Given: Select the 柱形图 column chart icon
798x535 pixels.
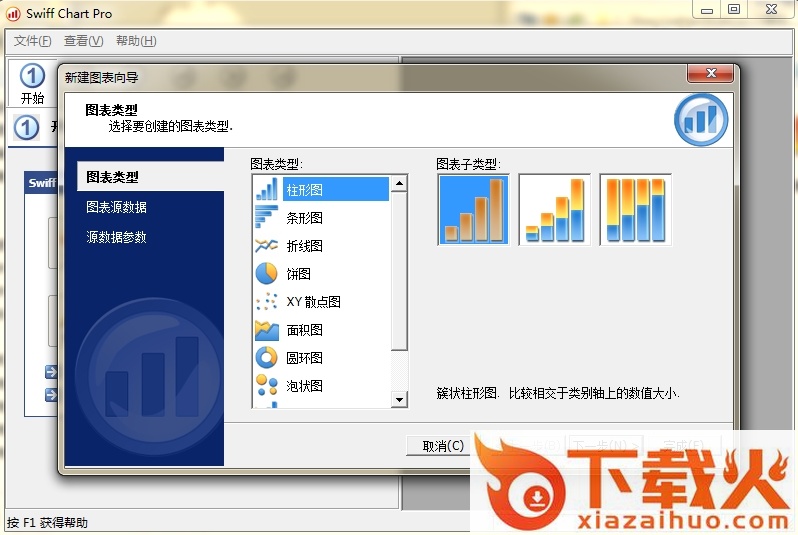Looking at the screenshot, I should [267, 190].
